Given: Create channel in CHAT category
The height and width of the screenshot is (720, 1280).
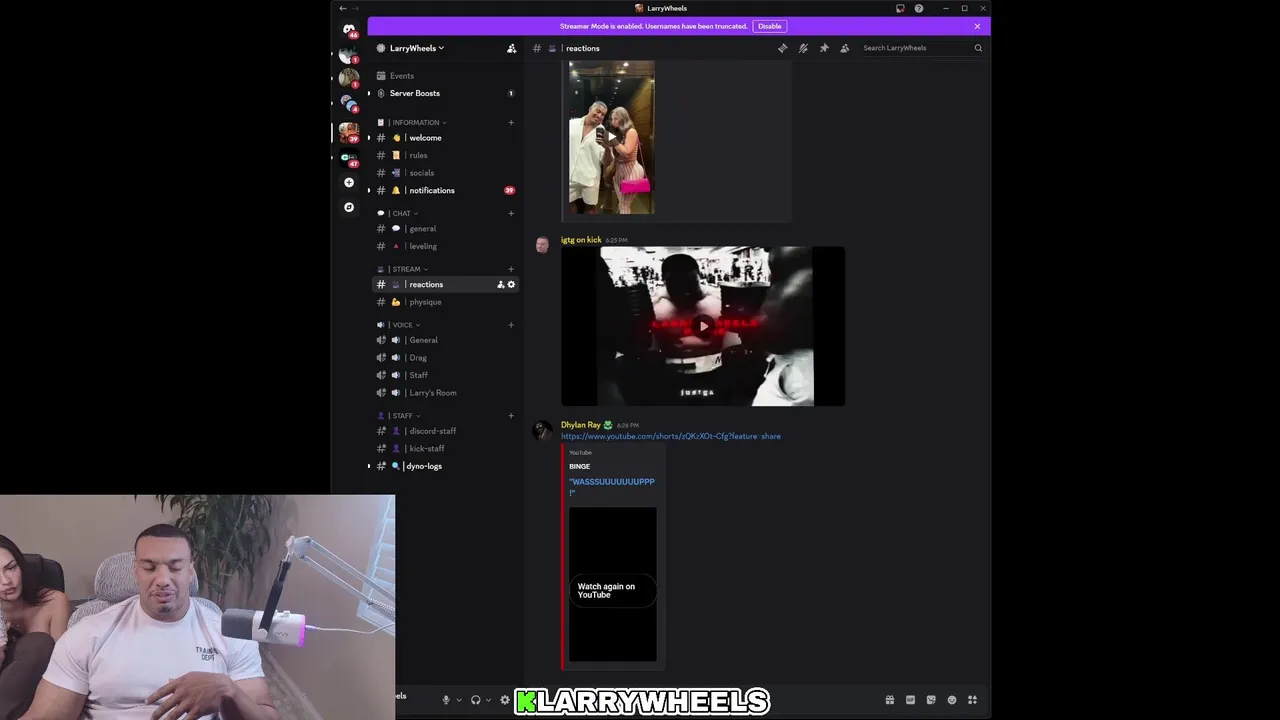Looking at the screenshot, I should pos(511,213).
